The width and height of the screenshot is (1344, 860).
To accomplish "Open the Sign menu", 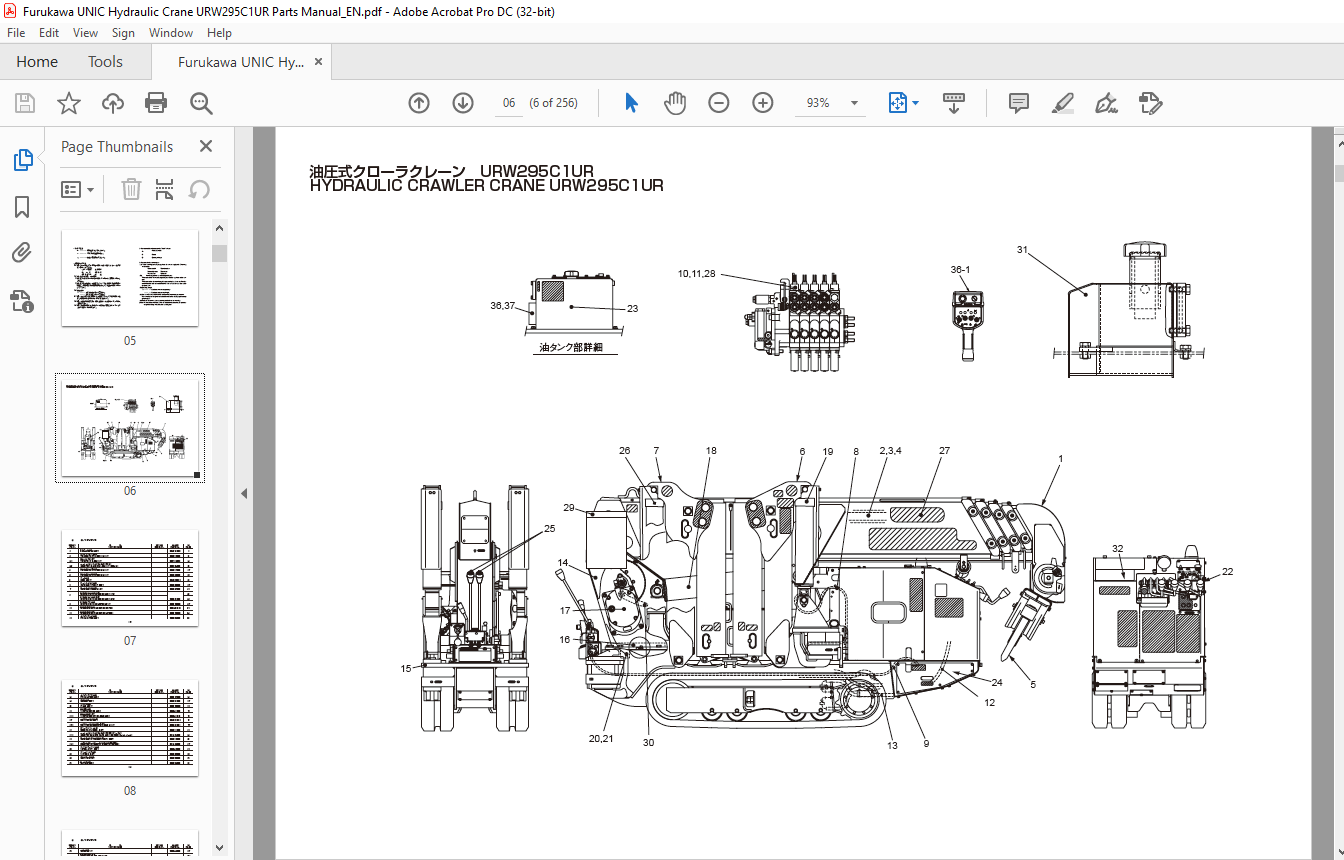I will click(x=123, y=33).
